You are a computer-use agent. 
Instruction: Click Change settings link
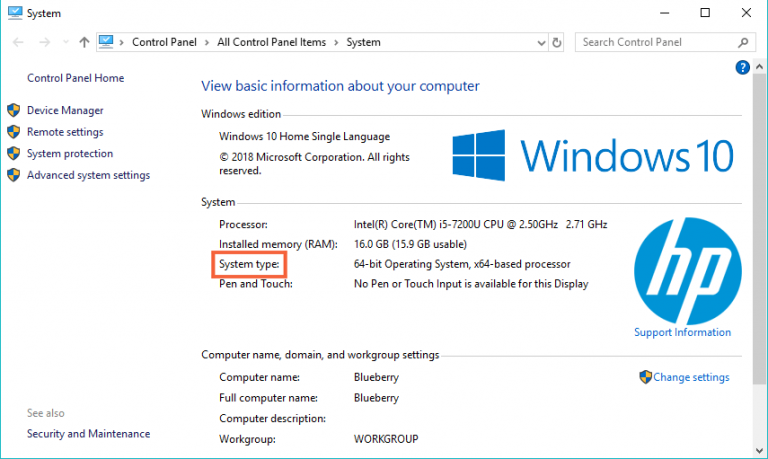point(691,378)
